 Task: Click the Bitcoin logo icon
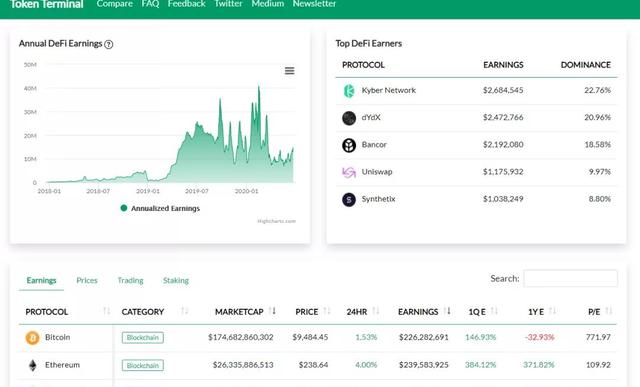[33, 338]
